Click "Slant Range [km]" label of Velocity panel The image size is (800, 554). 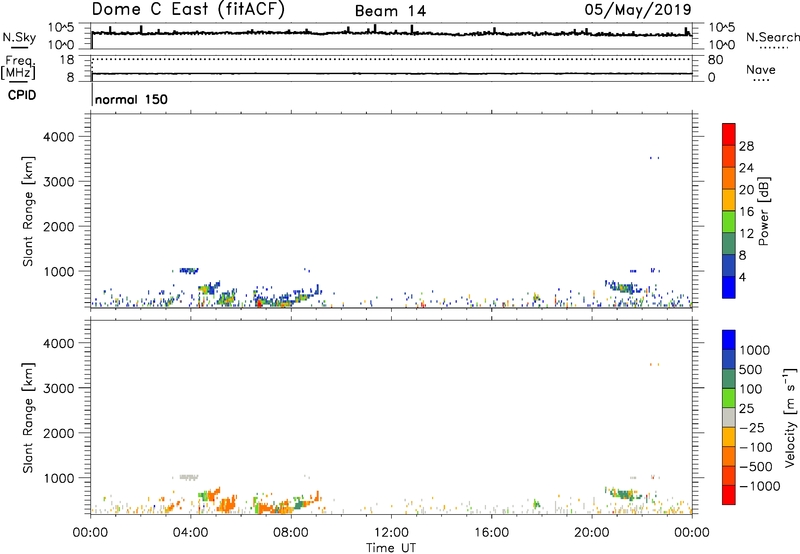tap(28, 417)
